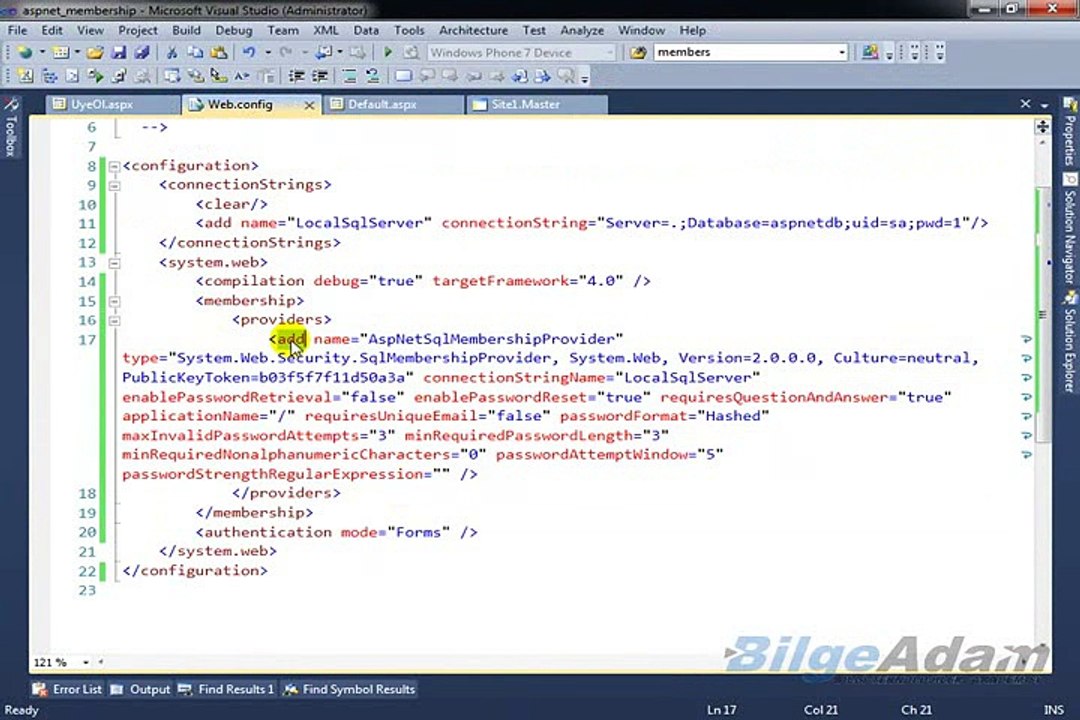Viewport: 1080px width, 720px height.
Task: Click the Open File folder icon
Action: click(94, 52)
